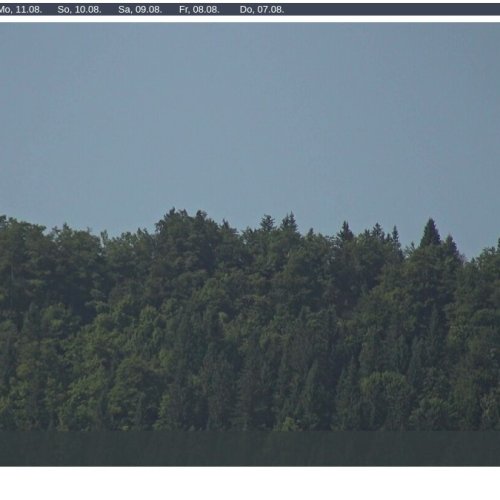Image resolution: width=500 pixels, height=500 pixels.
Task: Switch to the So, 10.08. tab
Action: [x=79, y=10]
